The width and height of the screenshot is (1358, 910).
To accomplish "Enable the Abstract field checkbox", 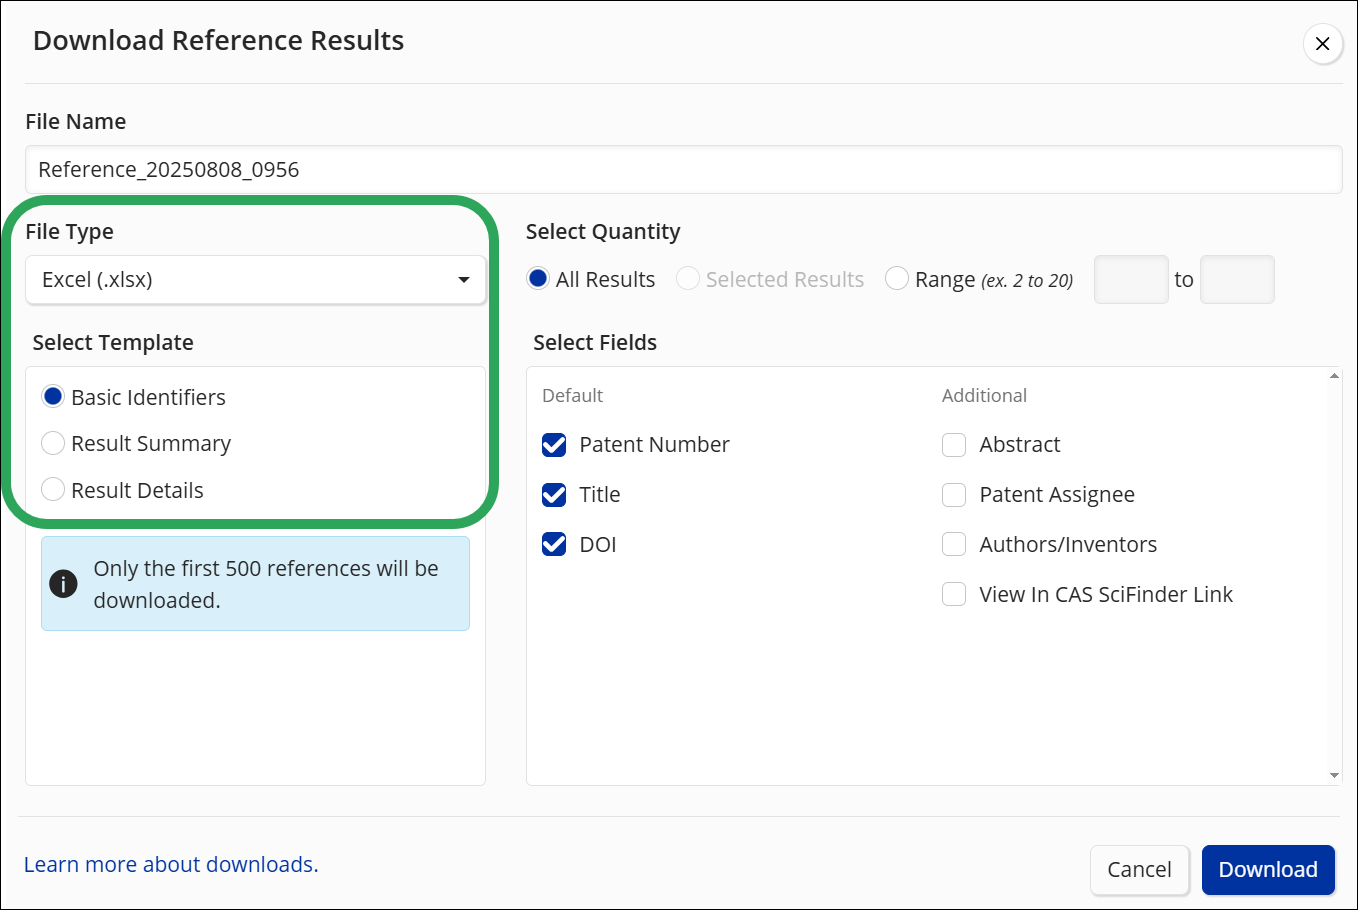I will point(954,445).
